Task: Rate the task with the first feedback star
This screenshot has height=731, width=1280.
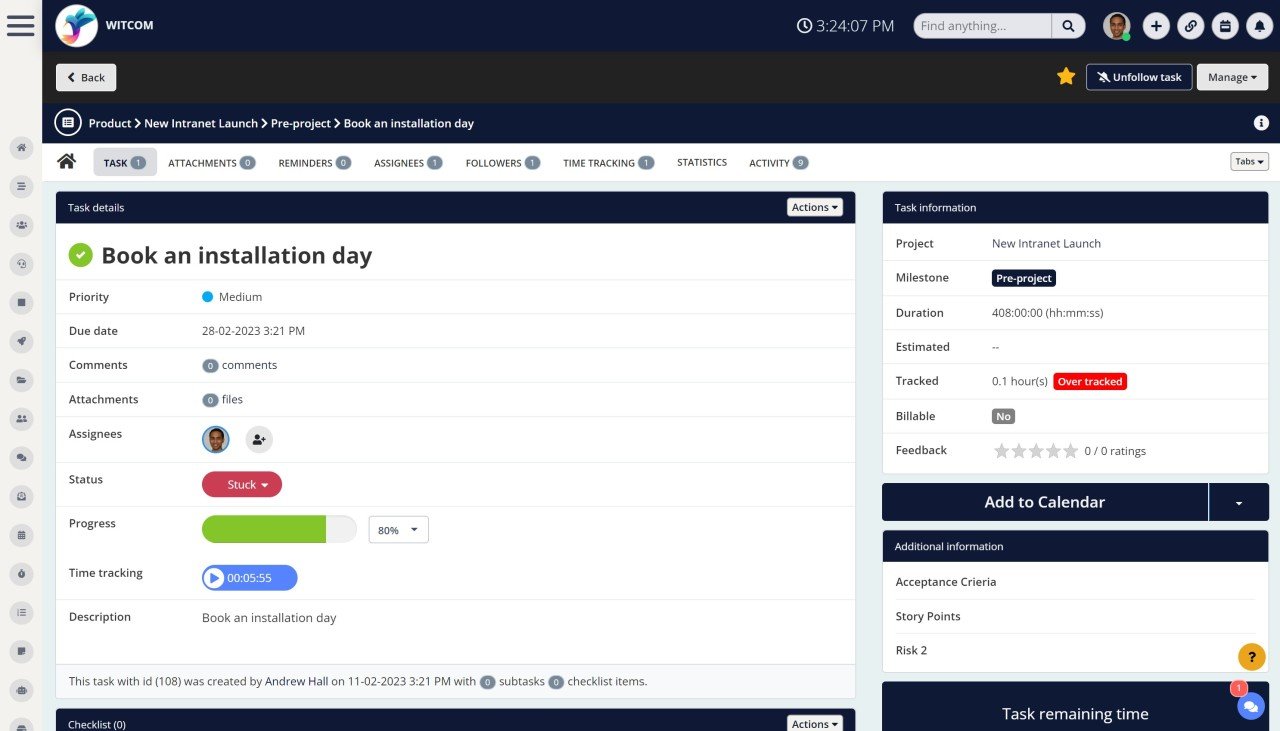Action: 1002,451
